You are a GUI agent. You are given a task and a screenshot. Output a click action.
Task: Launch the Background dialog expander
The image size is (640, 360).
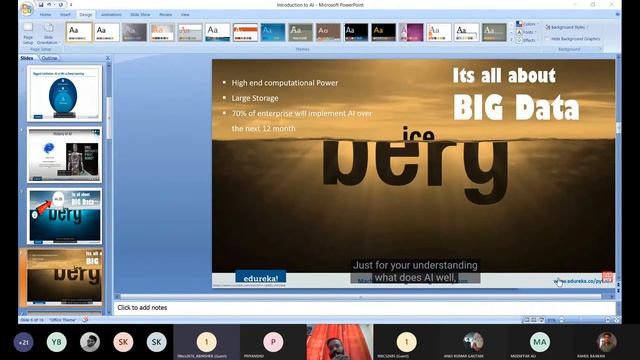pos(600,49)
